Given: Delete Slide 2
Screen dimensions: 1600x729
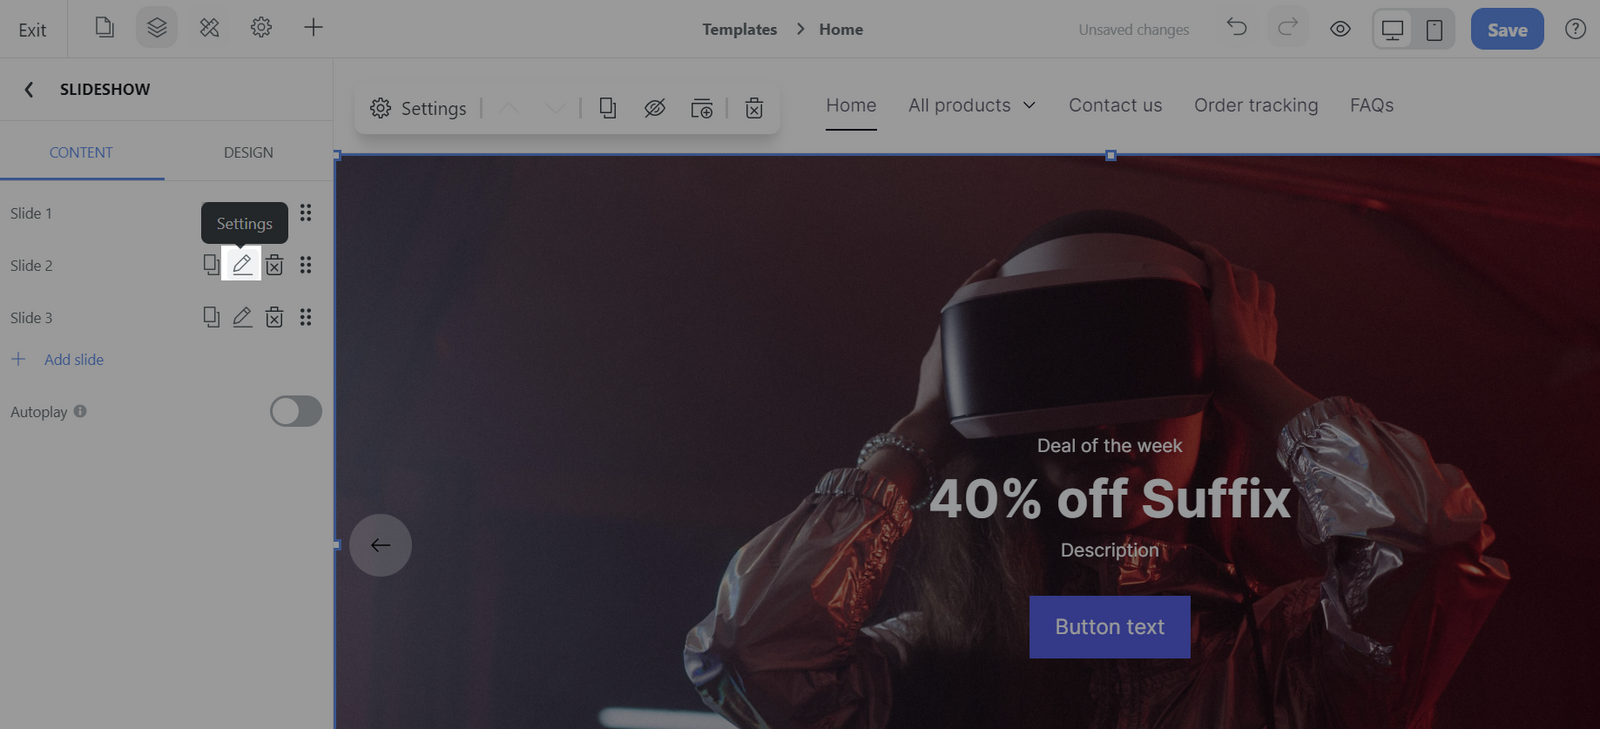Looking at the screenshot, I should pyautogui.click(x=274, y=264).
